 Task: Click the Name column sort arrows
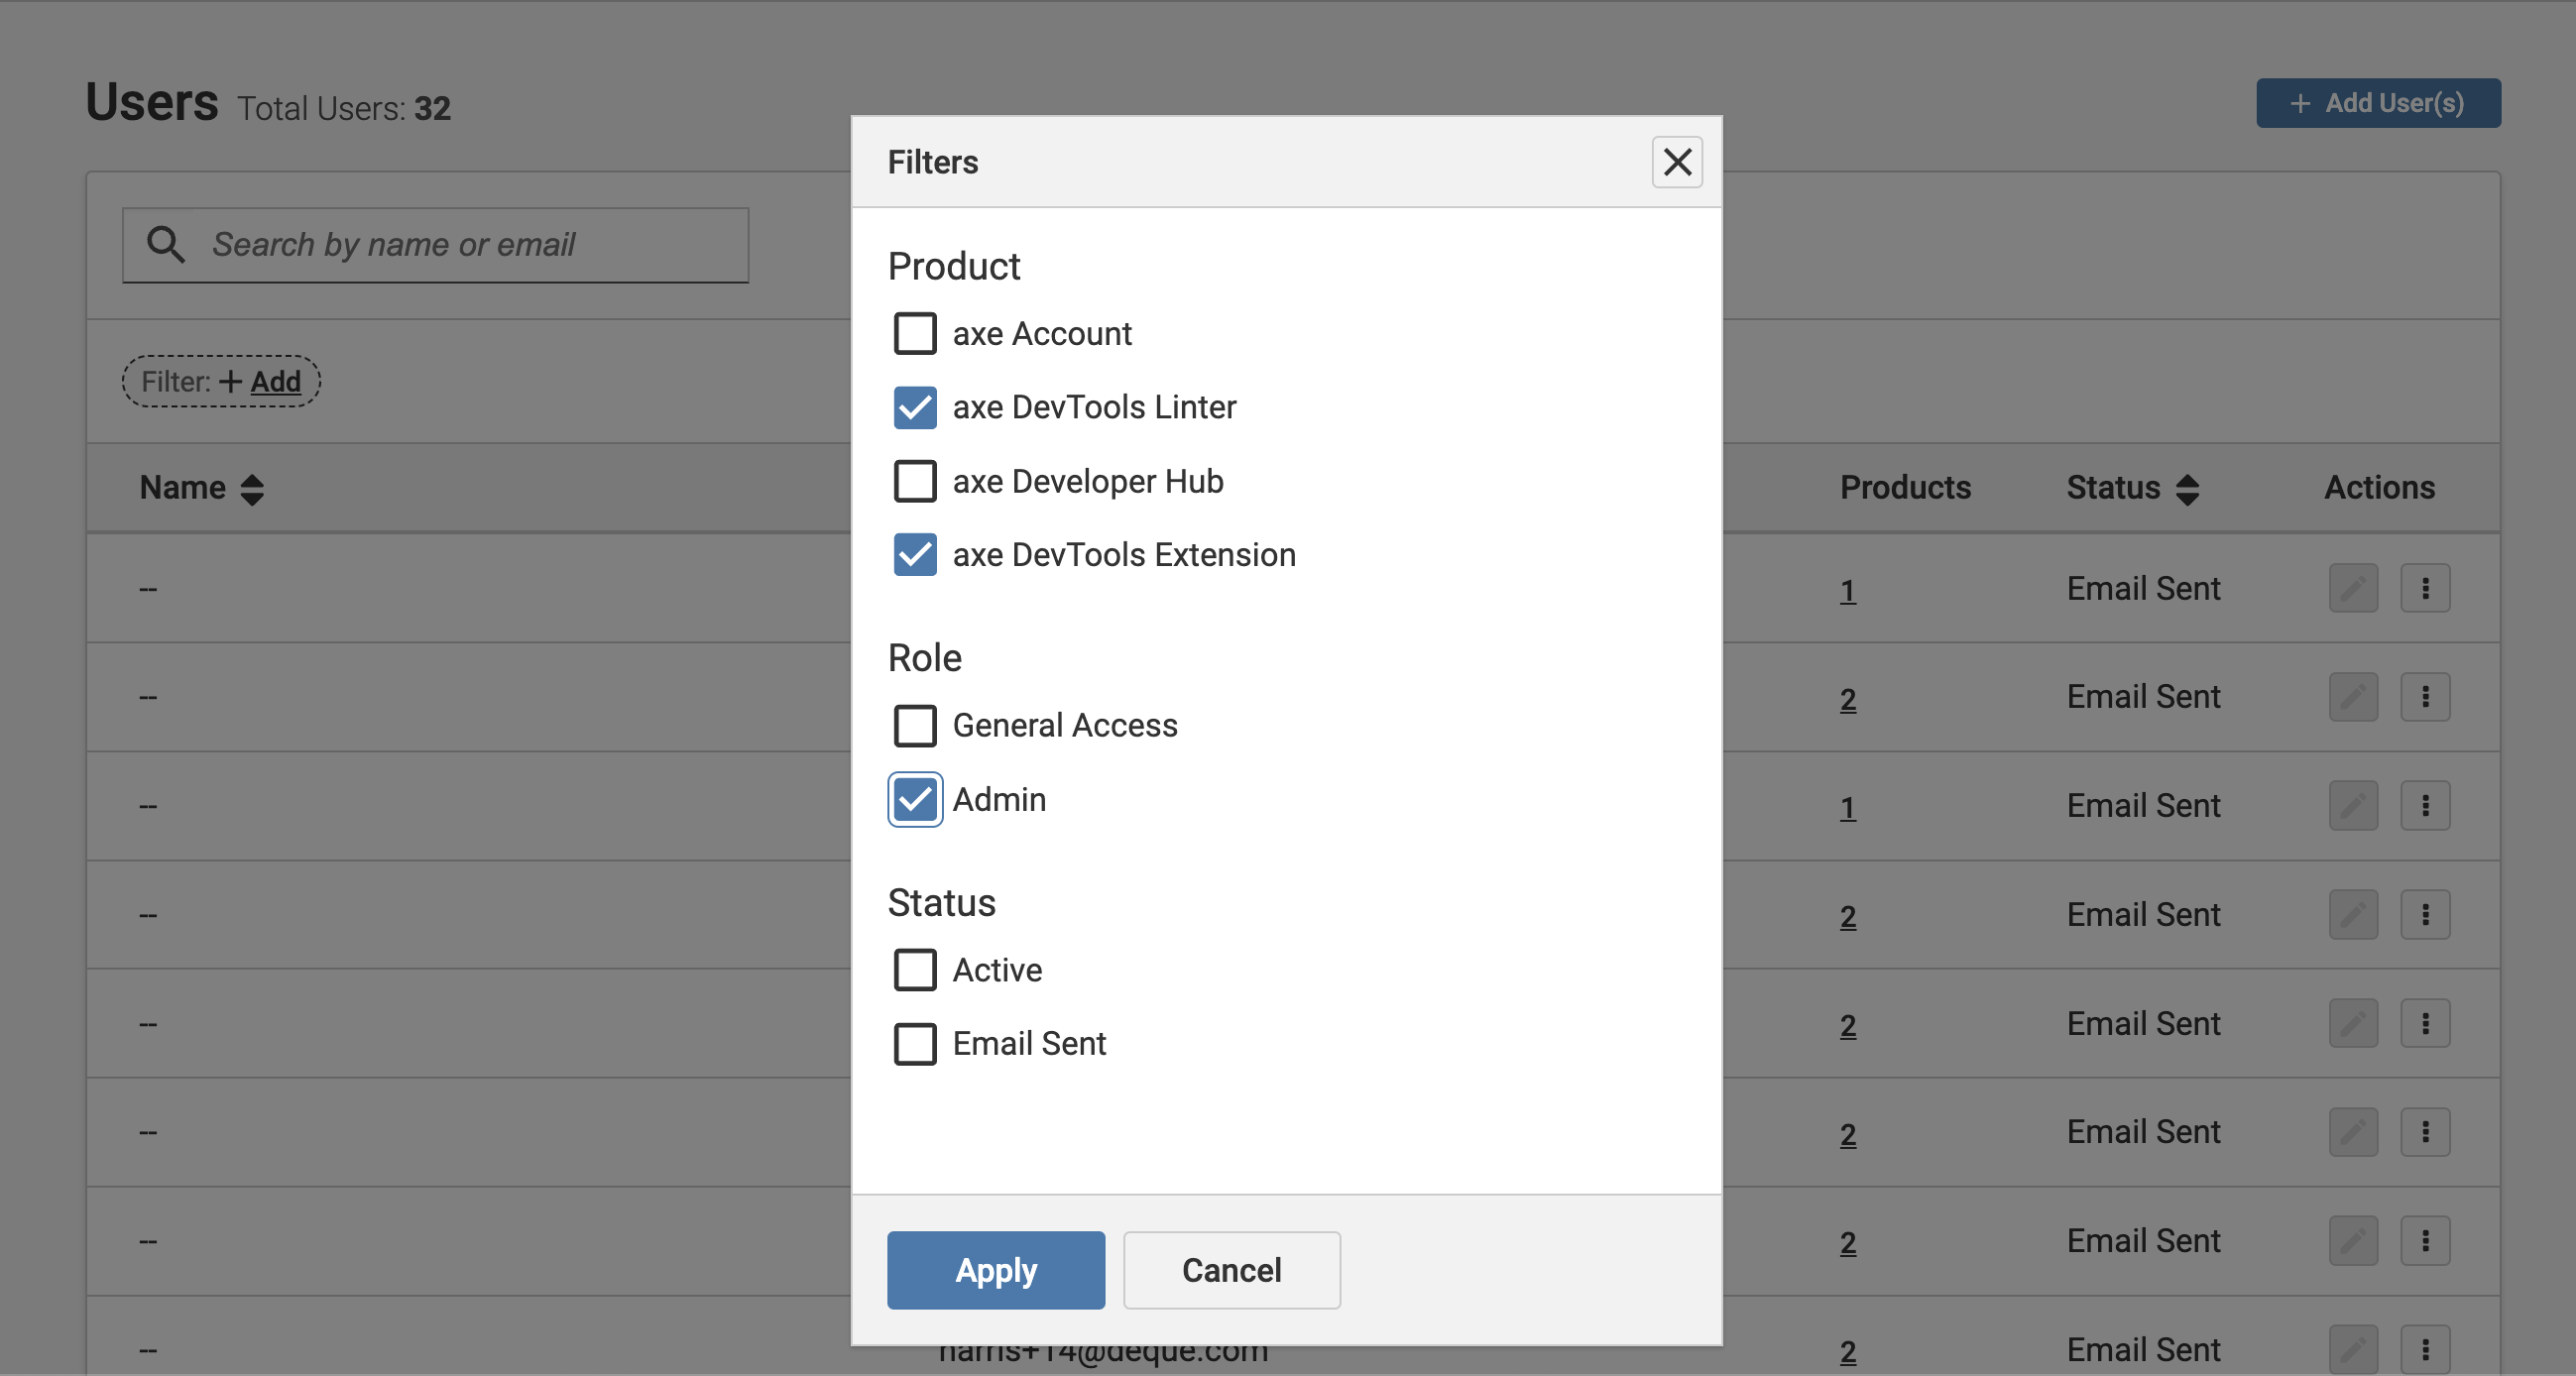click(252, 489)
